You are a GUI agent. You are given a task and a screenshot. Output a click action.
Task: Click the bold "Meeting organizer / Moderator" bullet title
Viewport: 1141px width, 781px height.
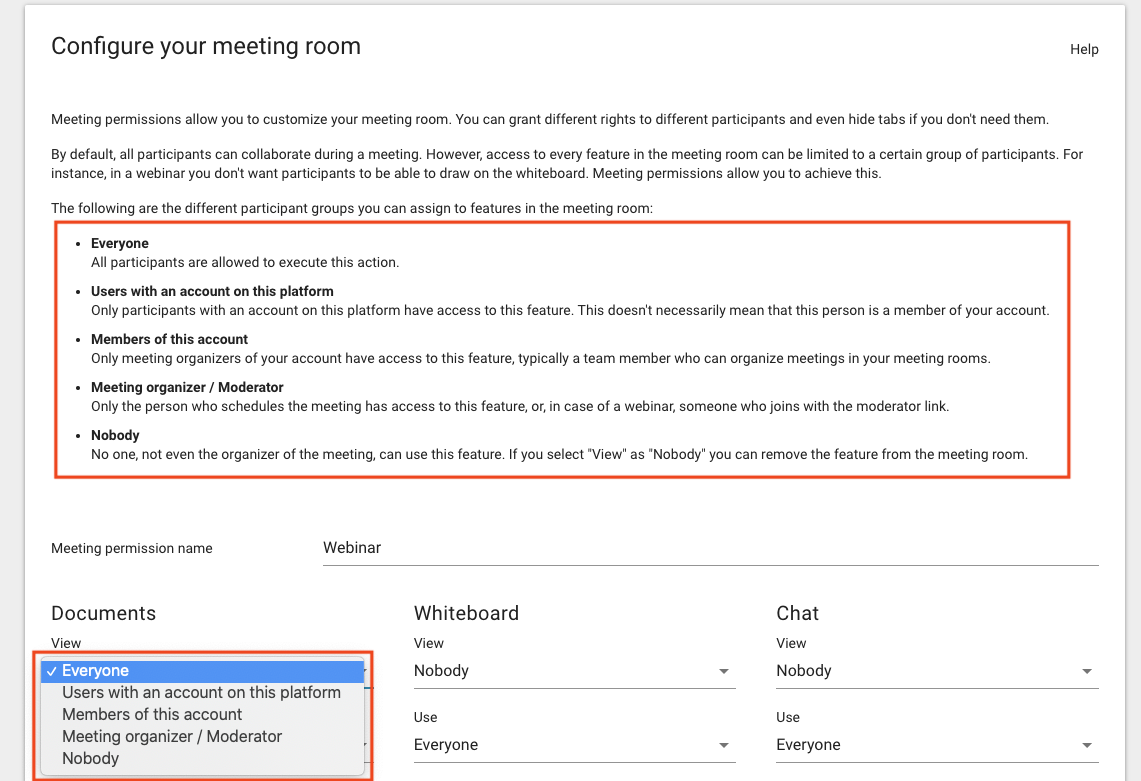click(x=187, y=387)
